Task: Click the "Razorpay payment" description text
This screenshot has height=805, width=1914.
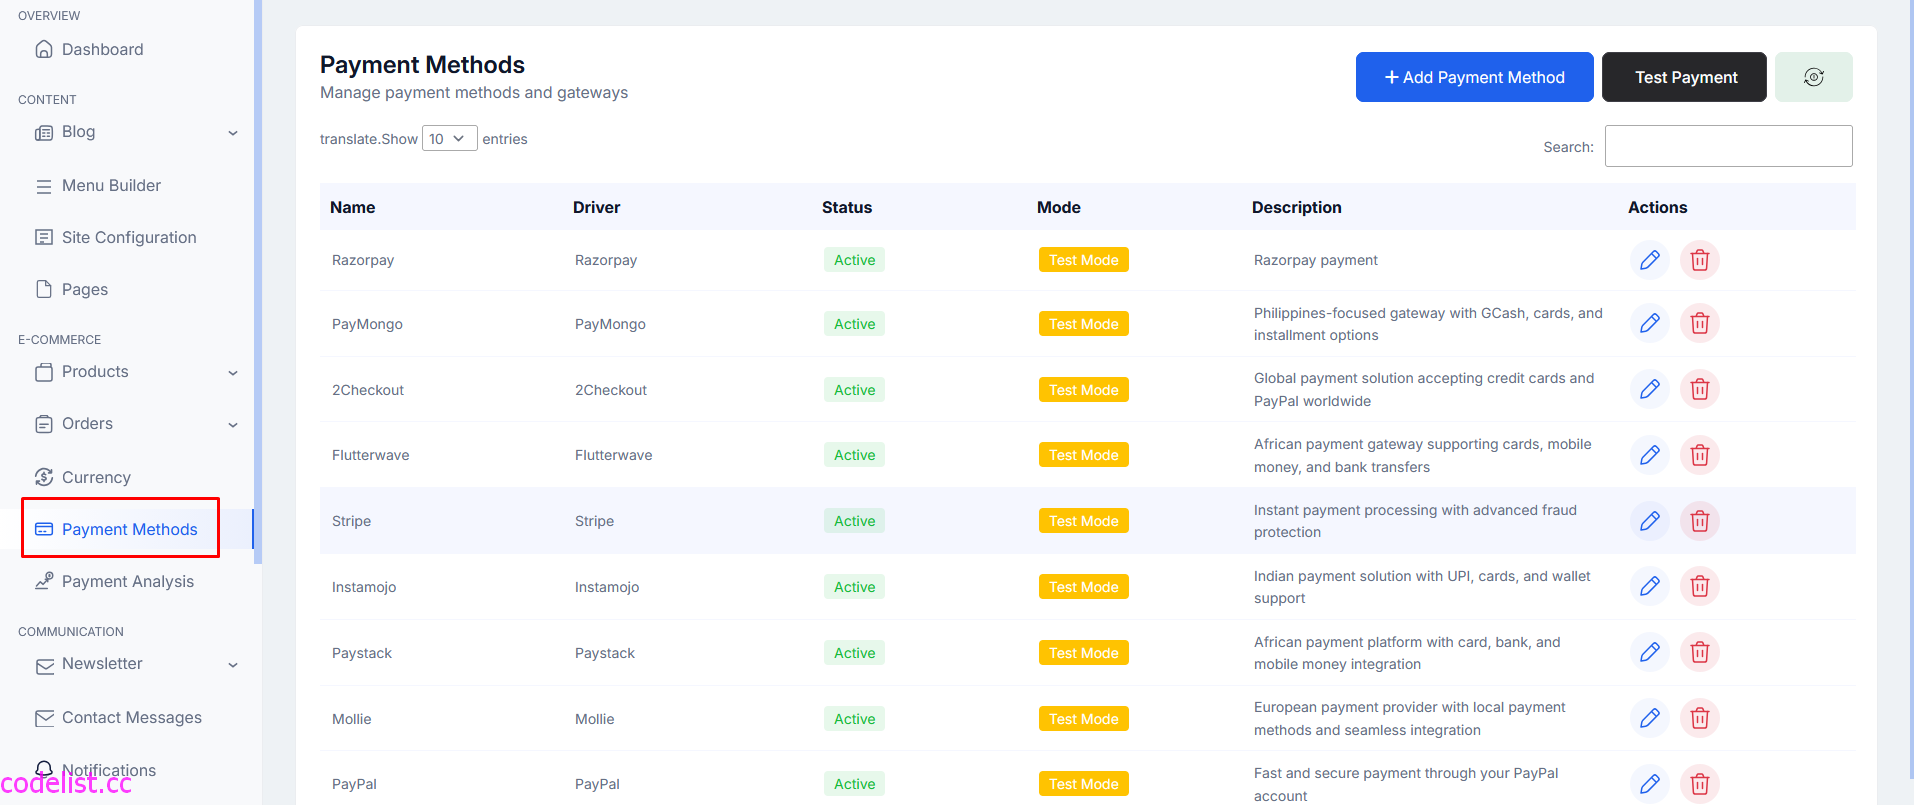Action: [1316, 260]
